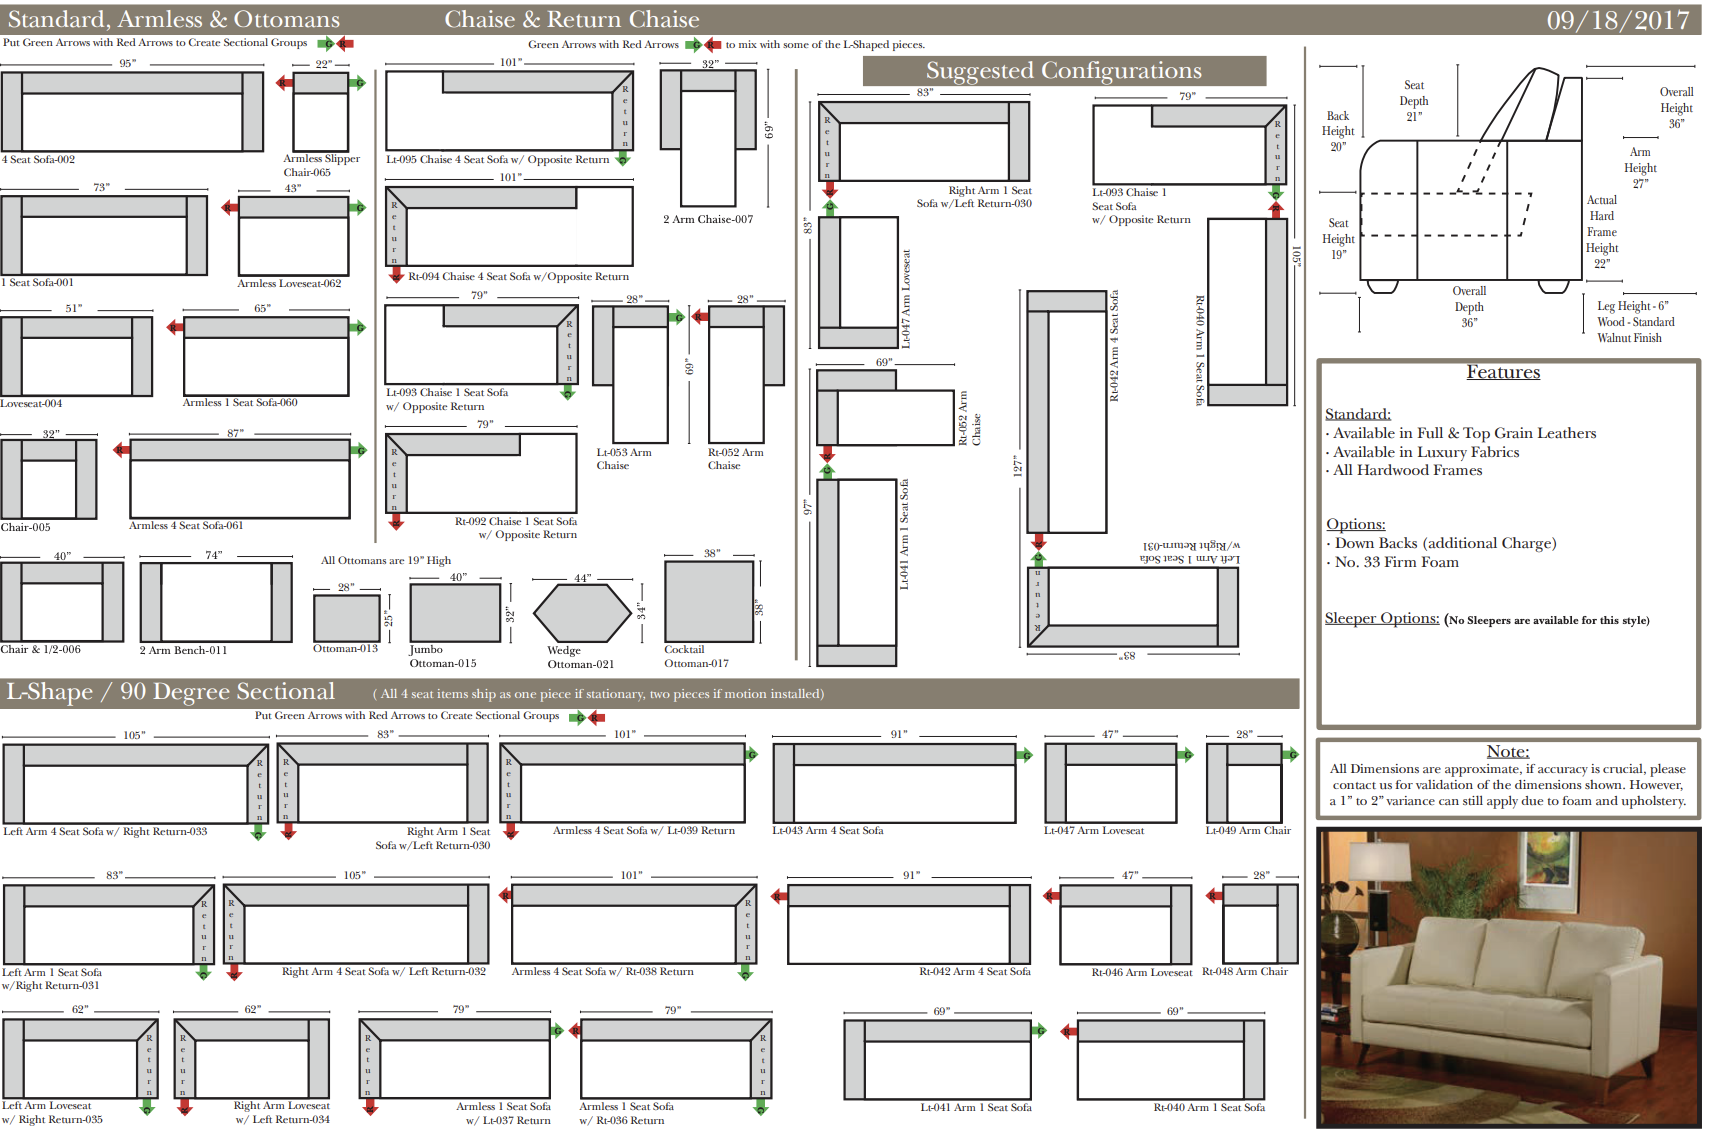Select the Armless 1 Seat Sofa-060 diagram

tap(266, 356)
